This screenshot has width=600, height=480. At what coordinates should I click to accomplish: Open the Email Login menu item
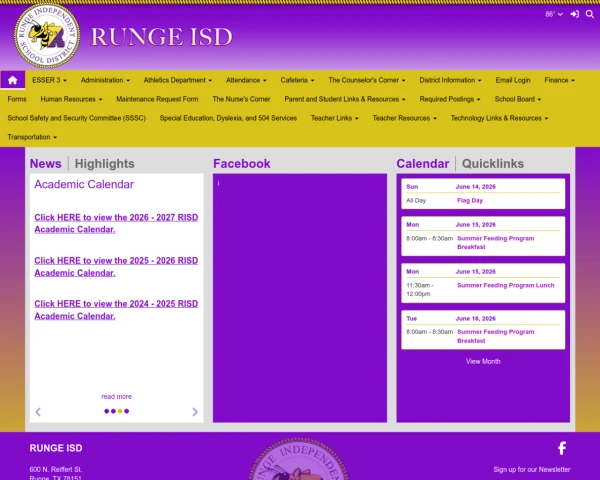pos(513,80)
